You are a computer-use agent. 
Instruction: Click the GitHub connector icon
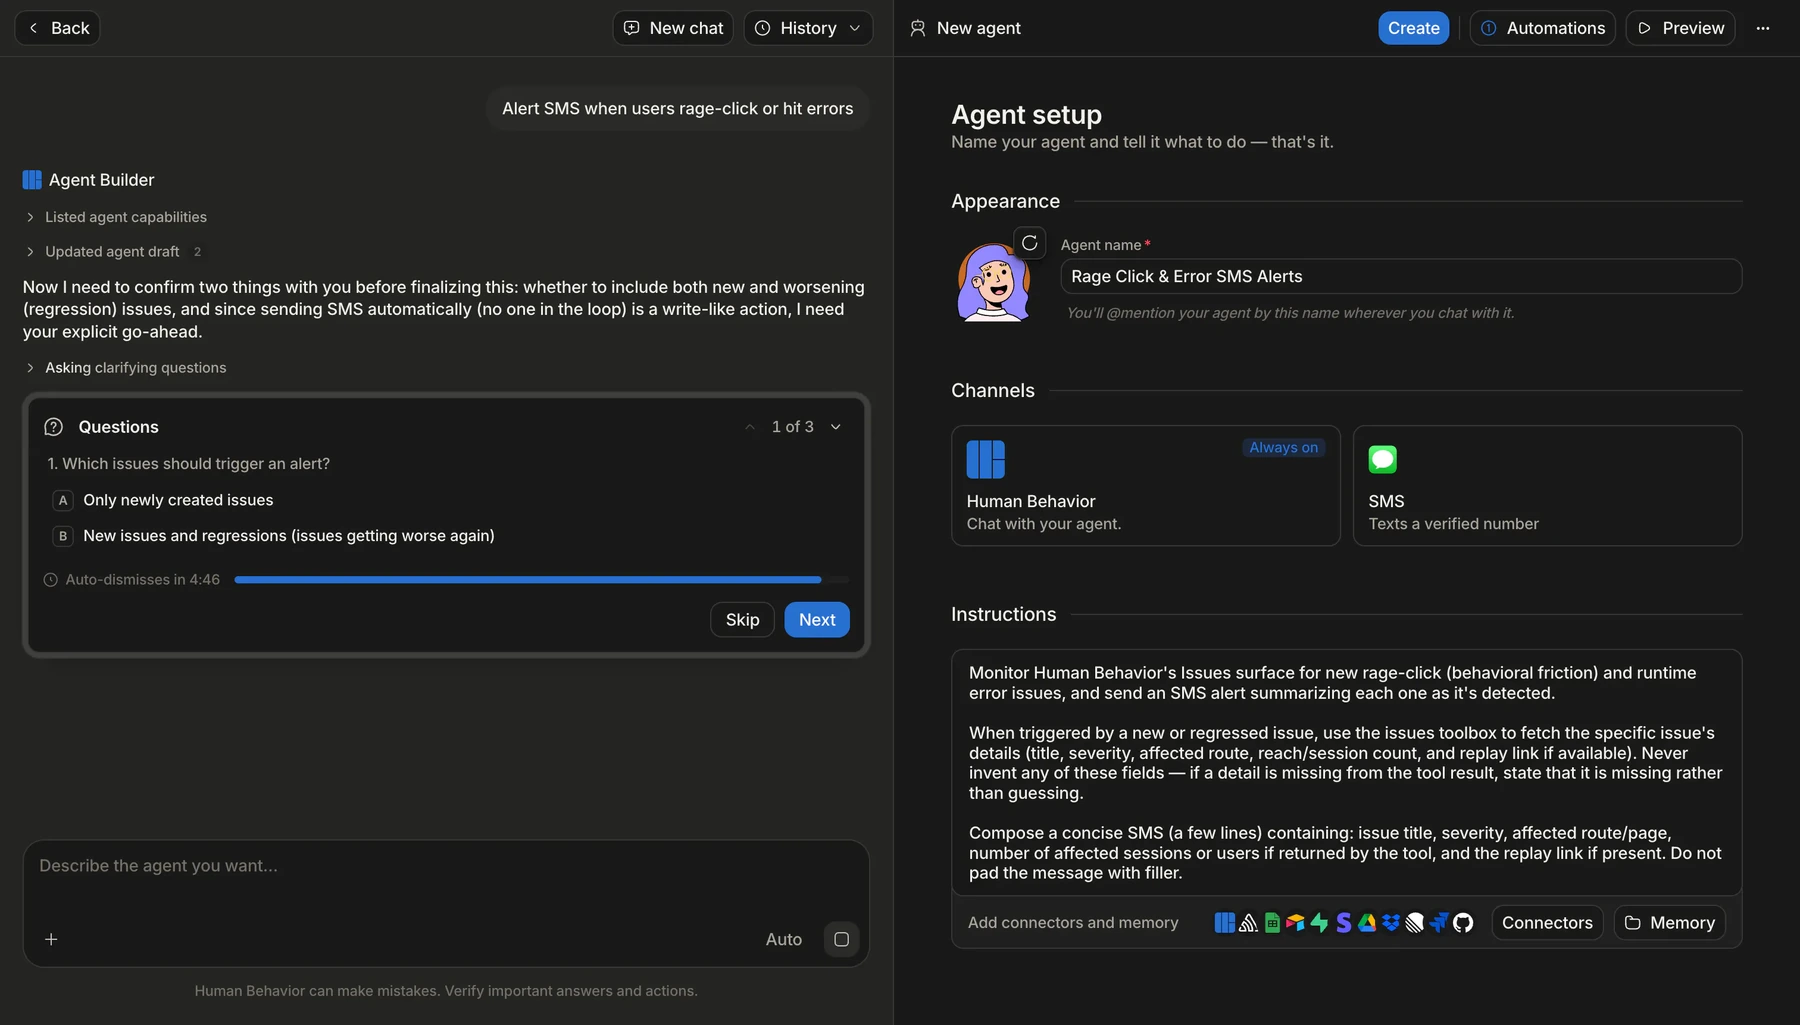(x=1463, y=923)
